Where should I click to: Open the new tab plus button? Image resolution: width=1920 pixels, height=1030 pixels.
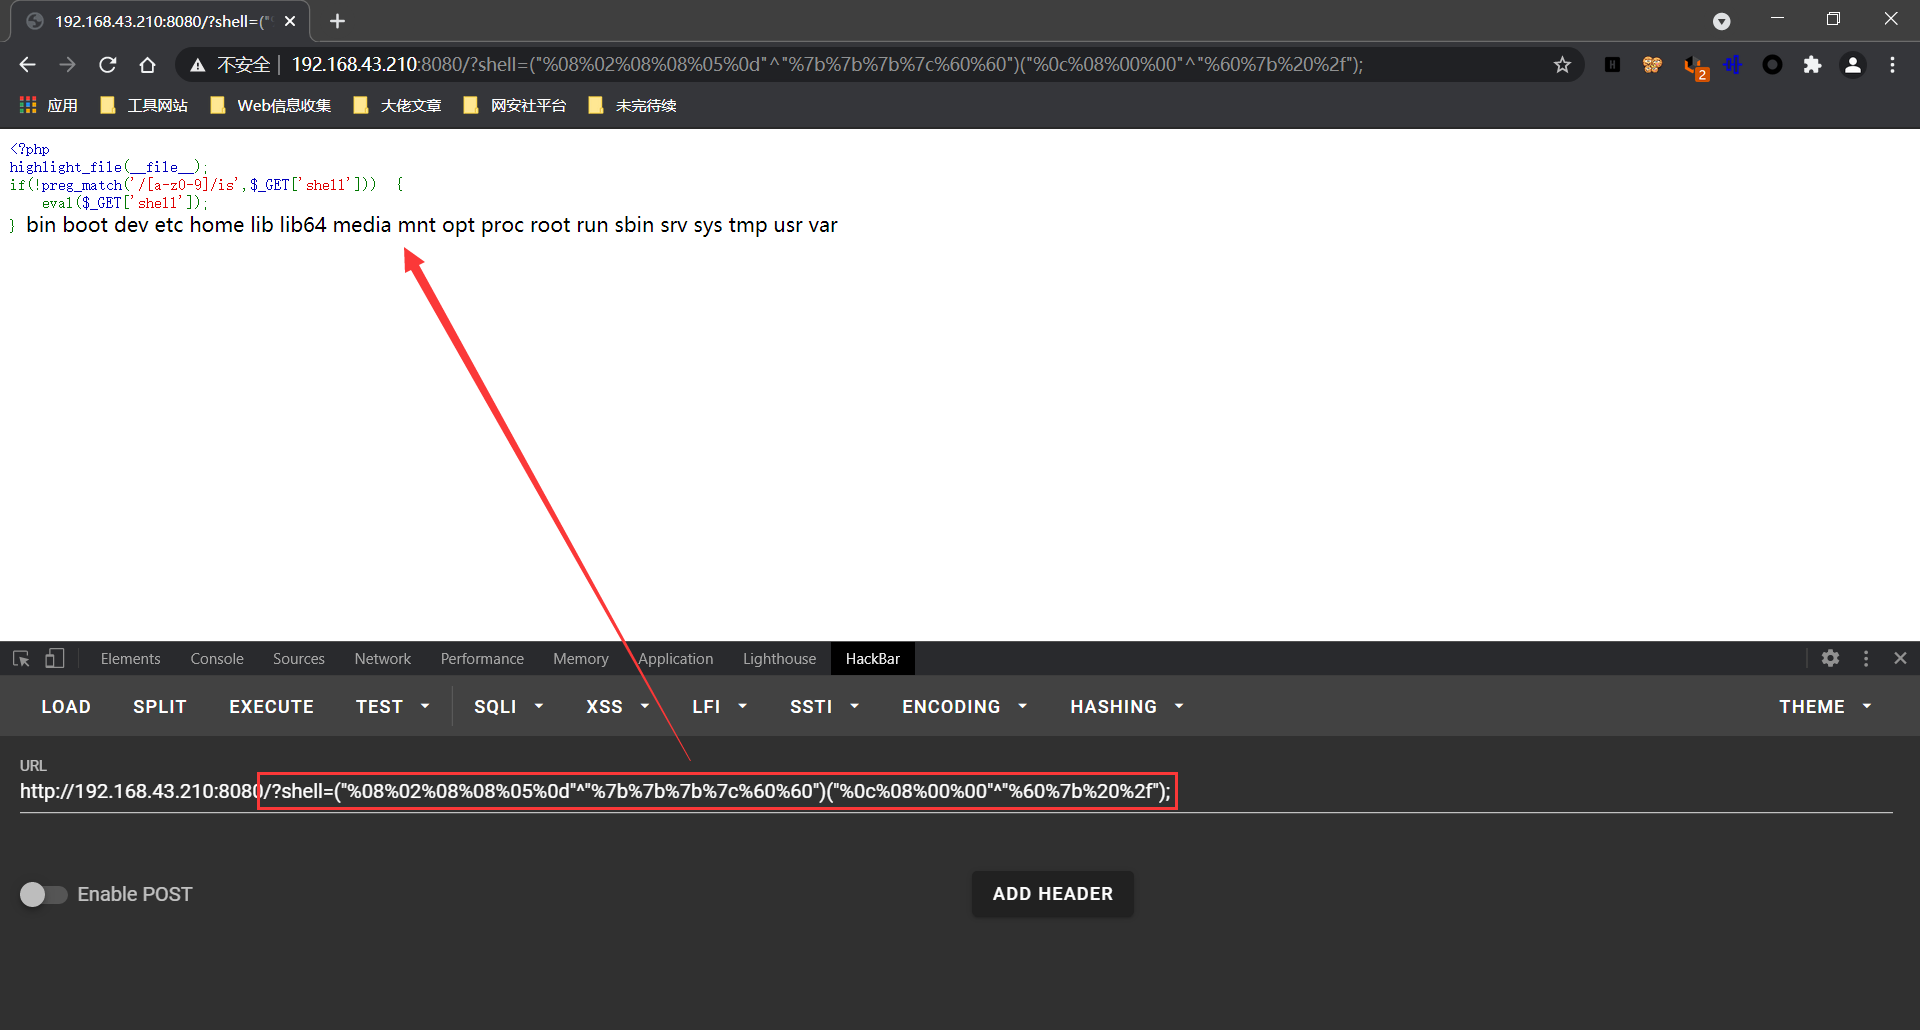click(337, 21)
